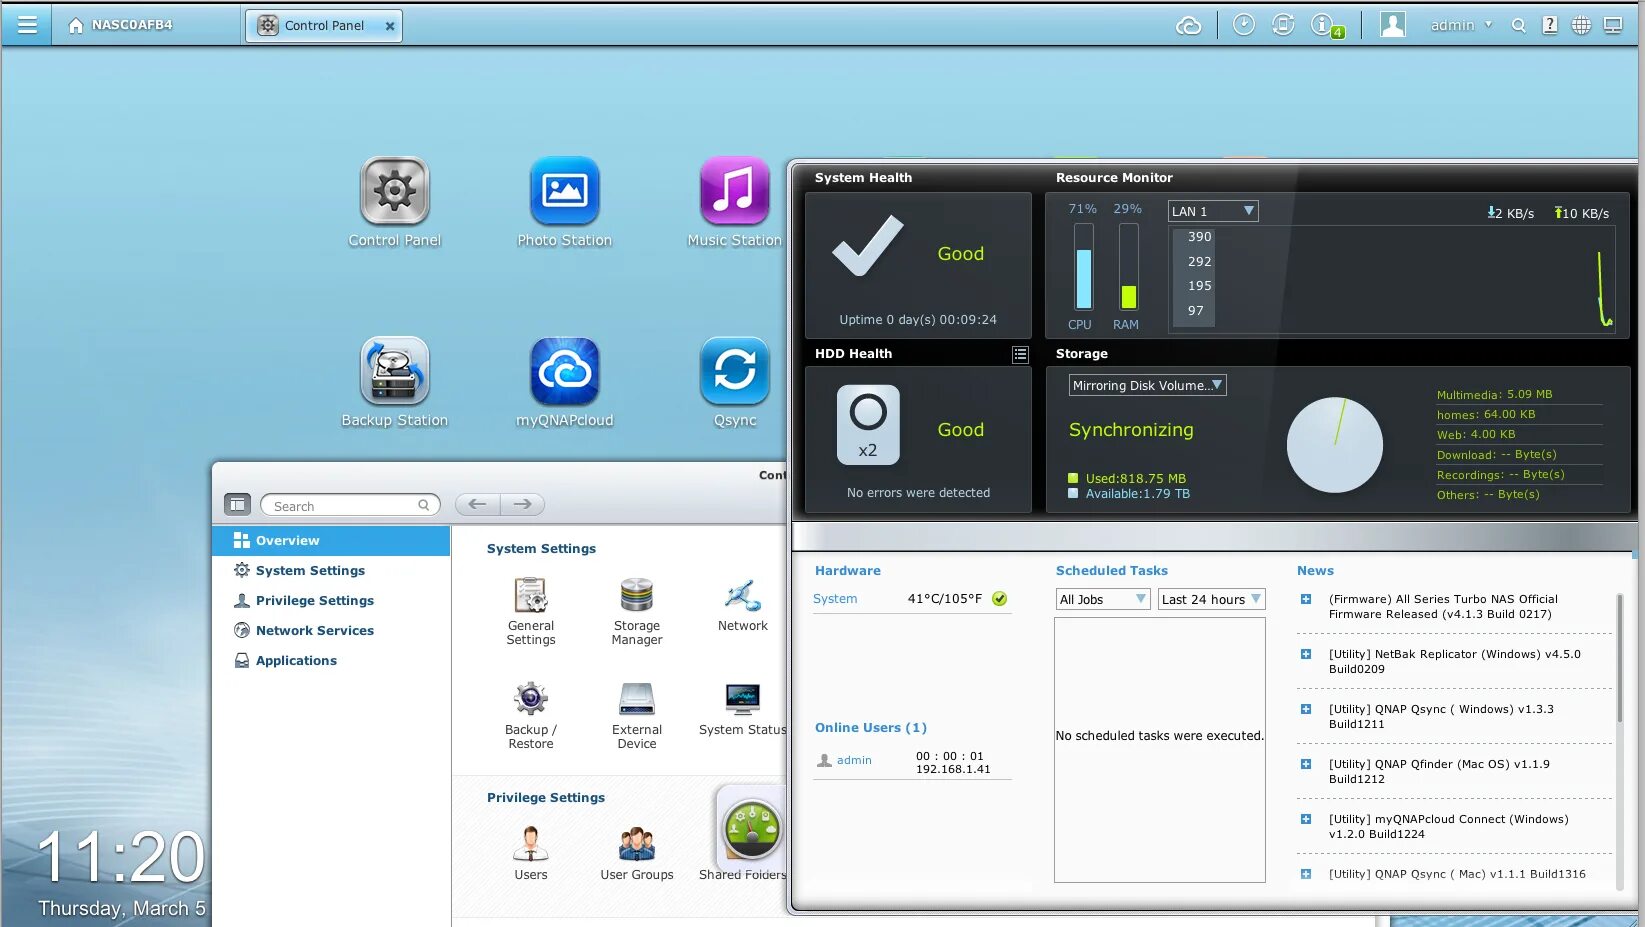1645x927 pixels.
Task: Open the All Jobs filter dropdown
Action: (x=1103, y=599)
